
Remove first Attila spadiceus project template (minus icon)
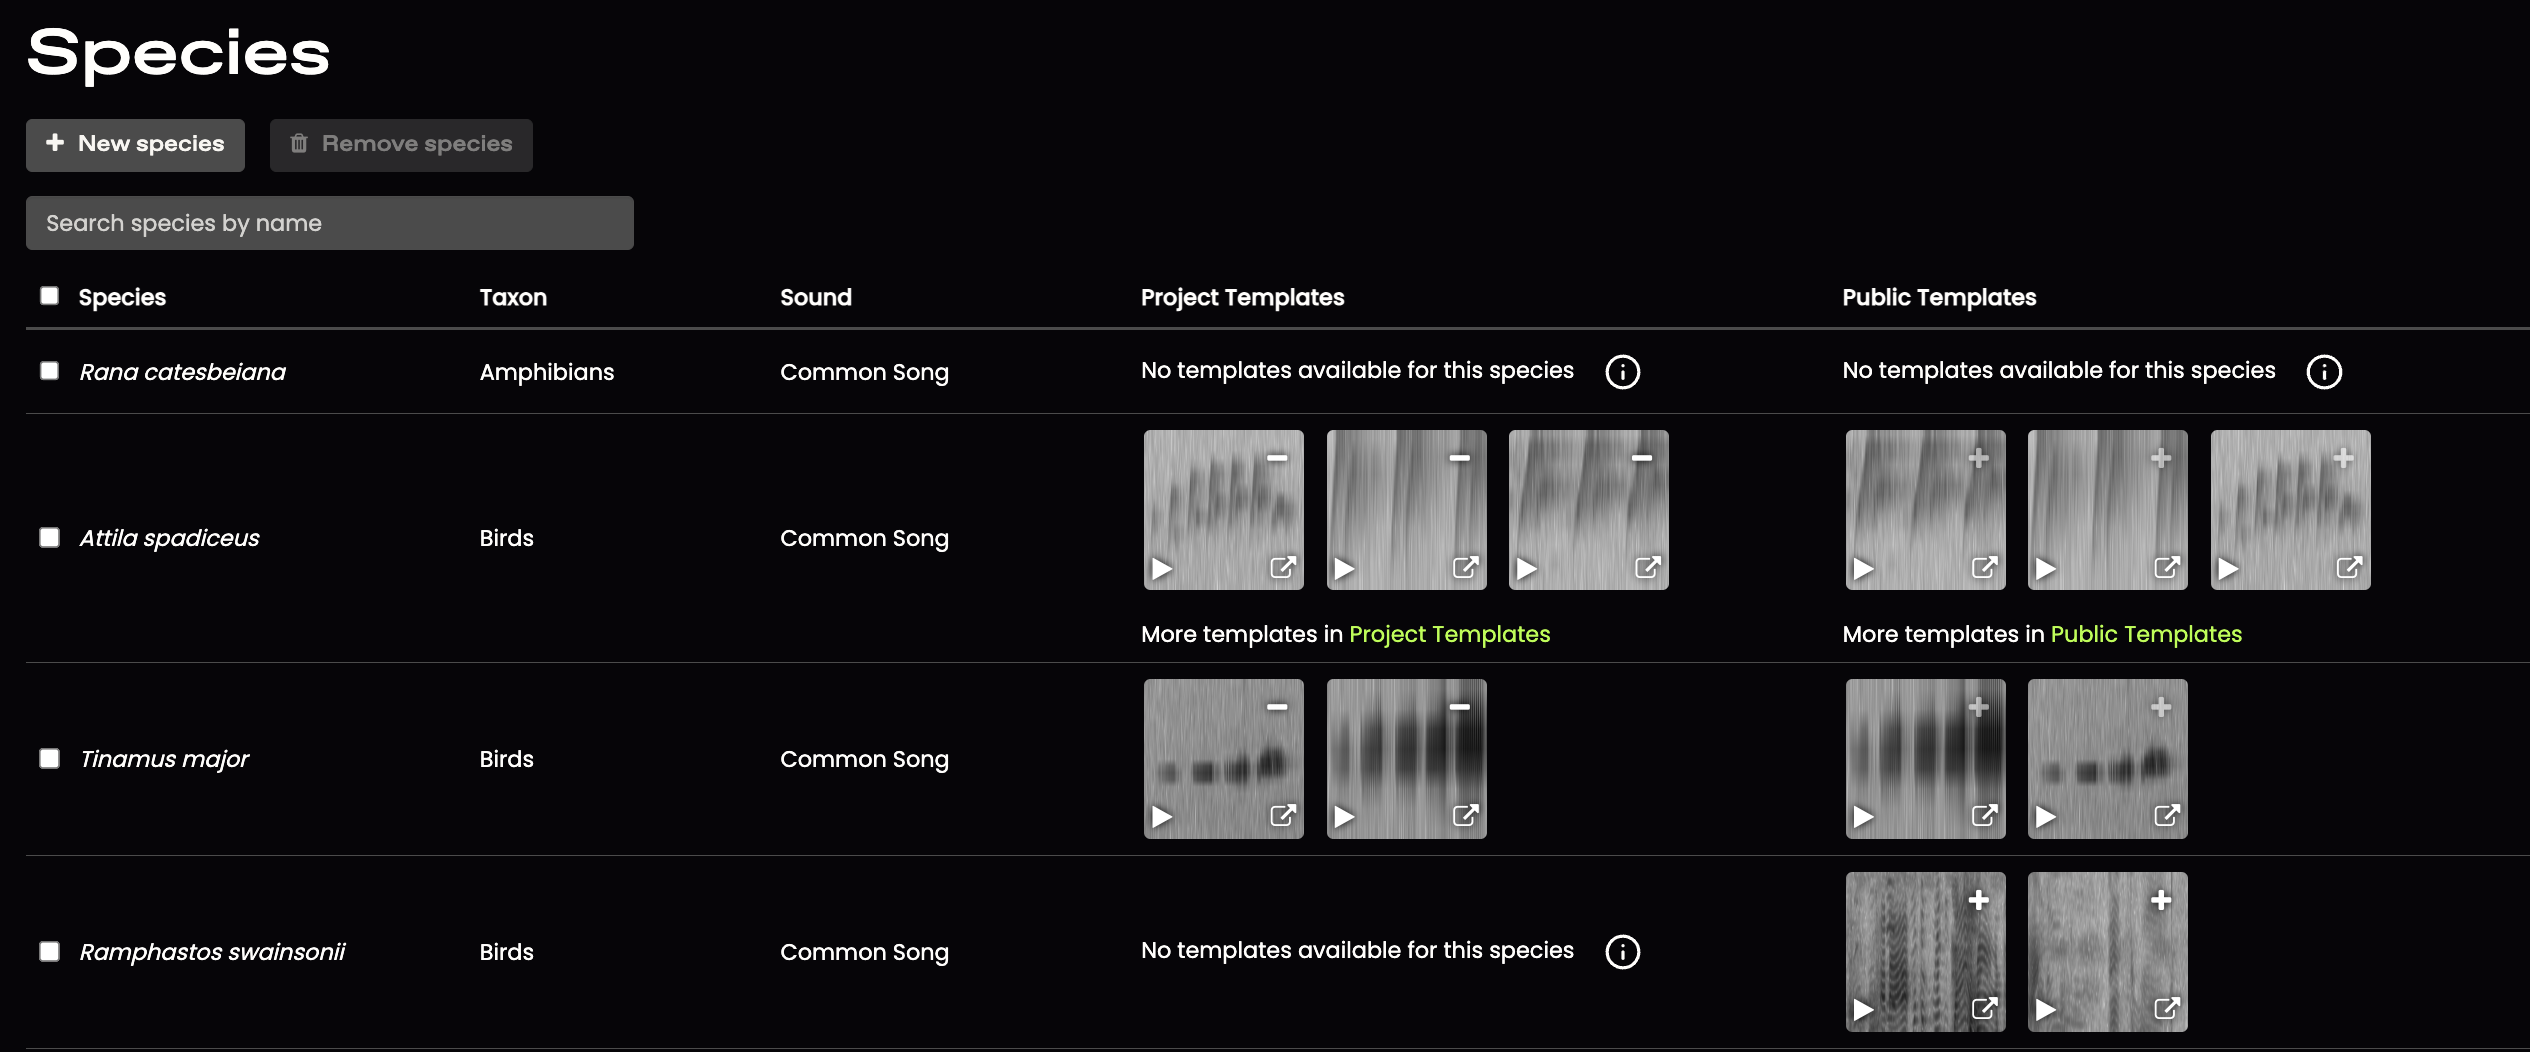pyautogui.click(x=1277, y=458)
